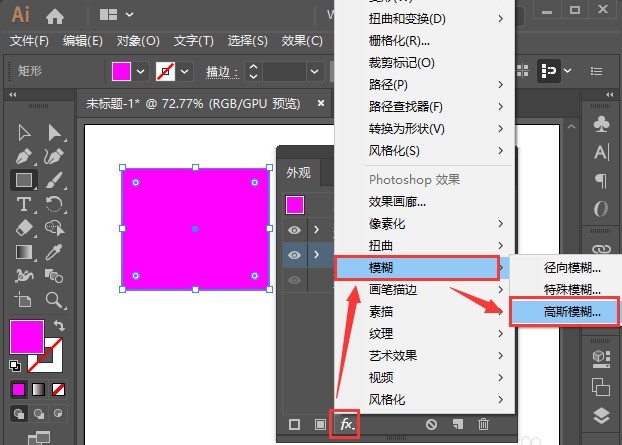
Task: Swap fill and stroke colors
Action: tap(60, 326)
